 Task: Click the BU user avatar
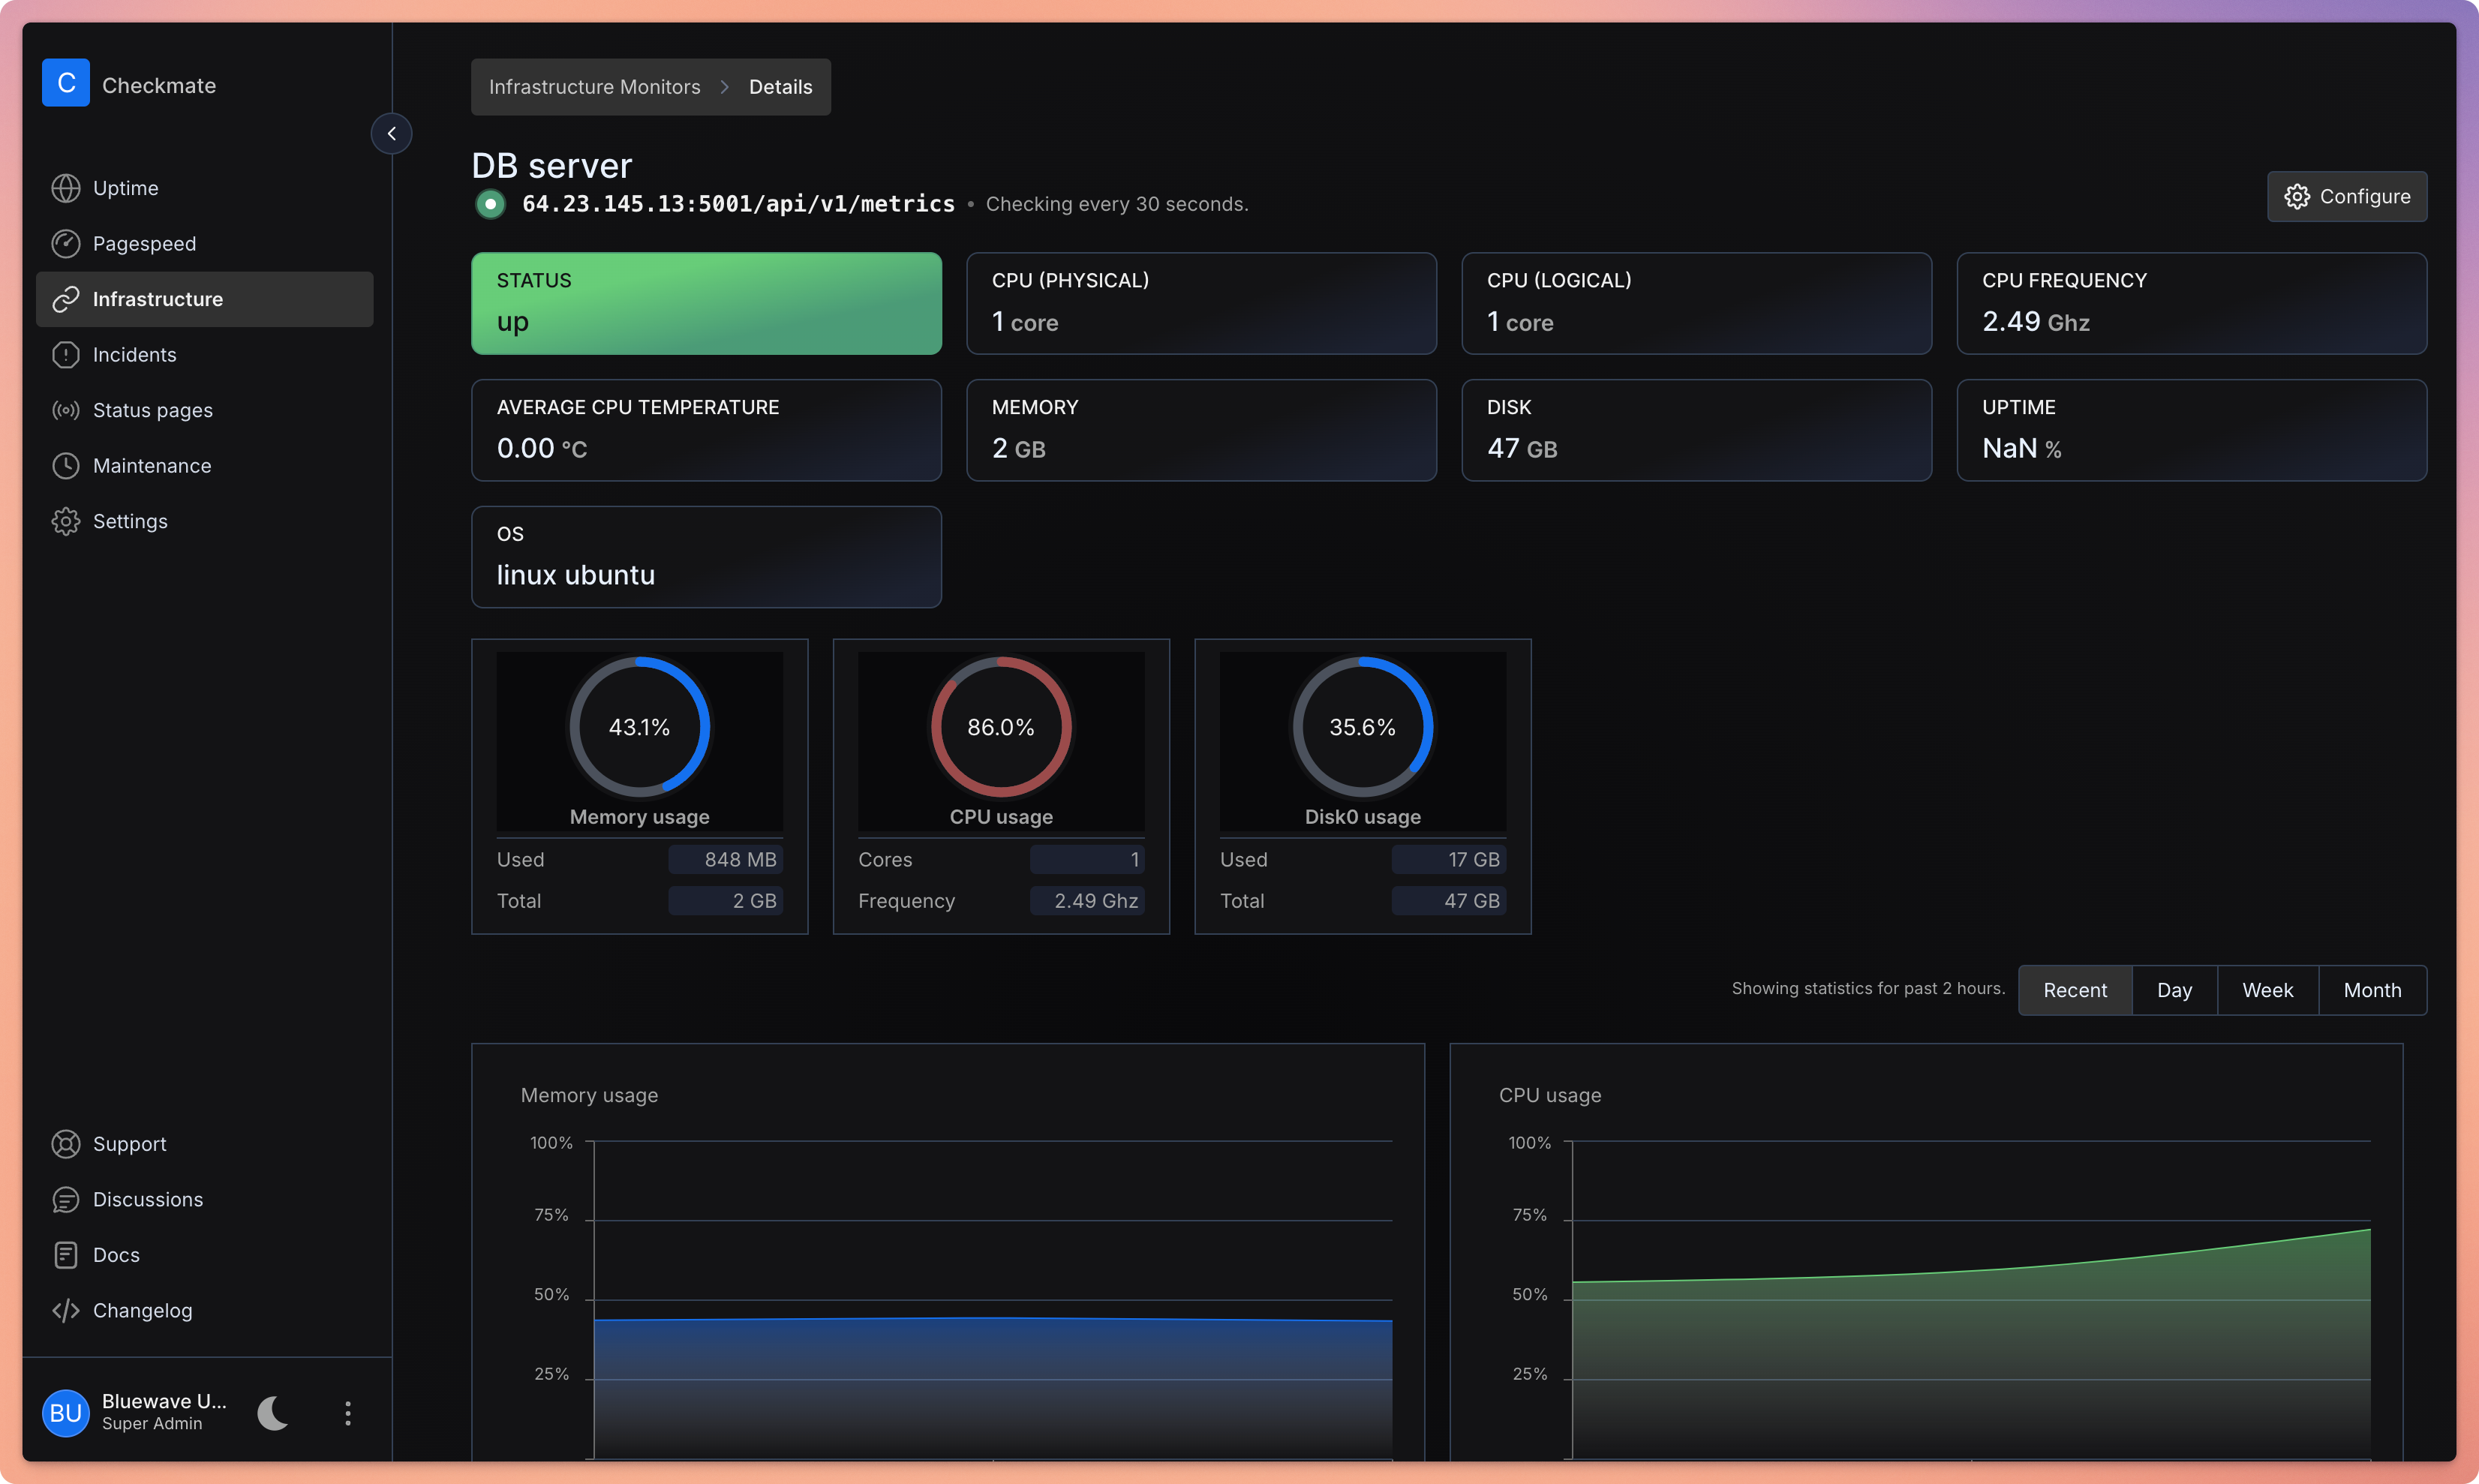(66, 1412)
